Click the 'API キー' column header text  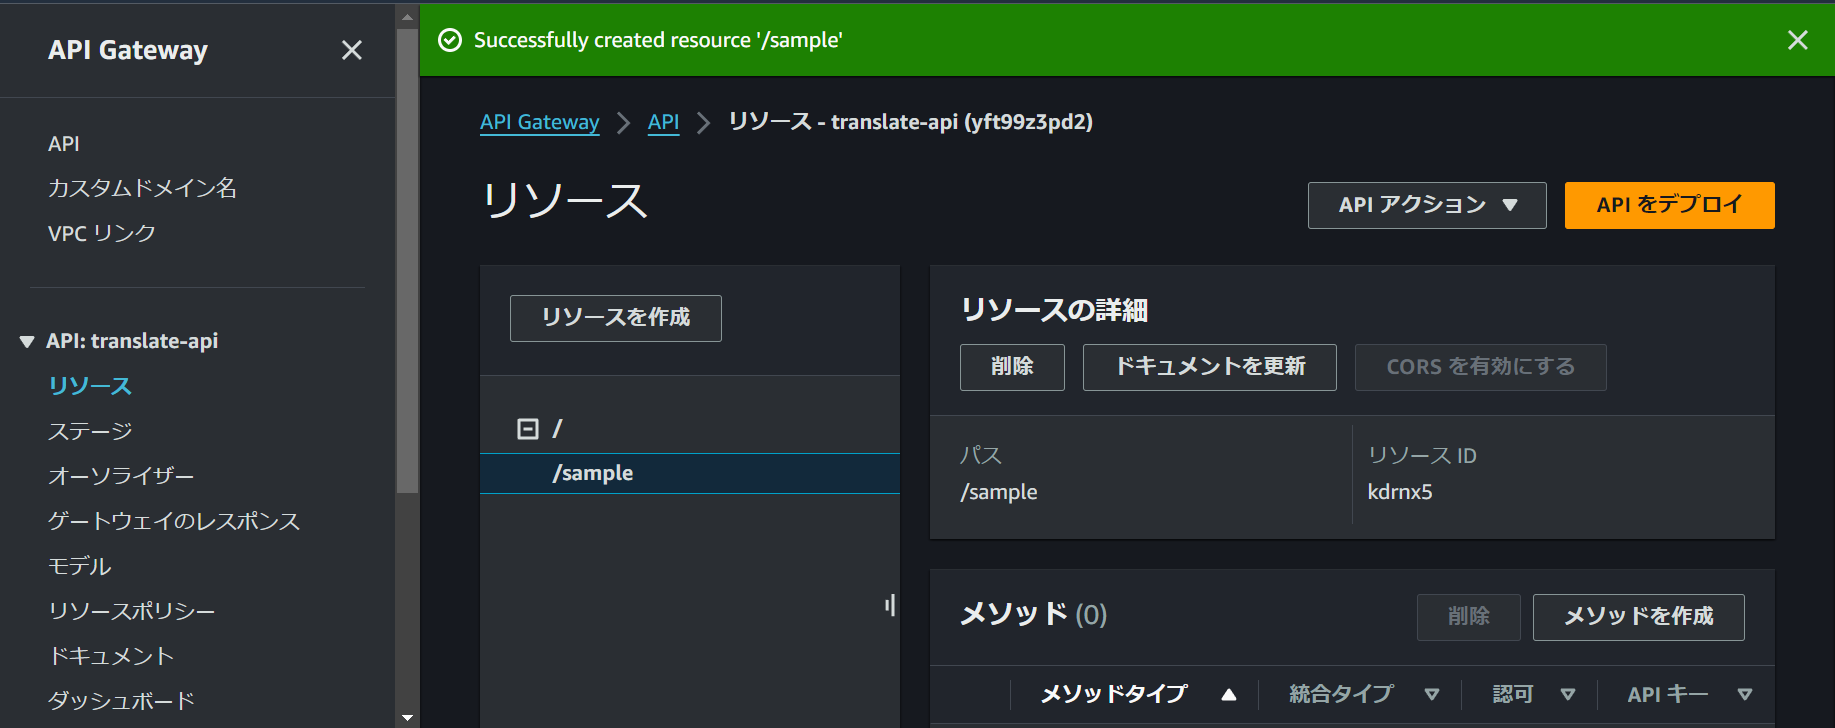[x=1668, y=694]
